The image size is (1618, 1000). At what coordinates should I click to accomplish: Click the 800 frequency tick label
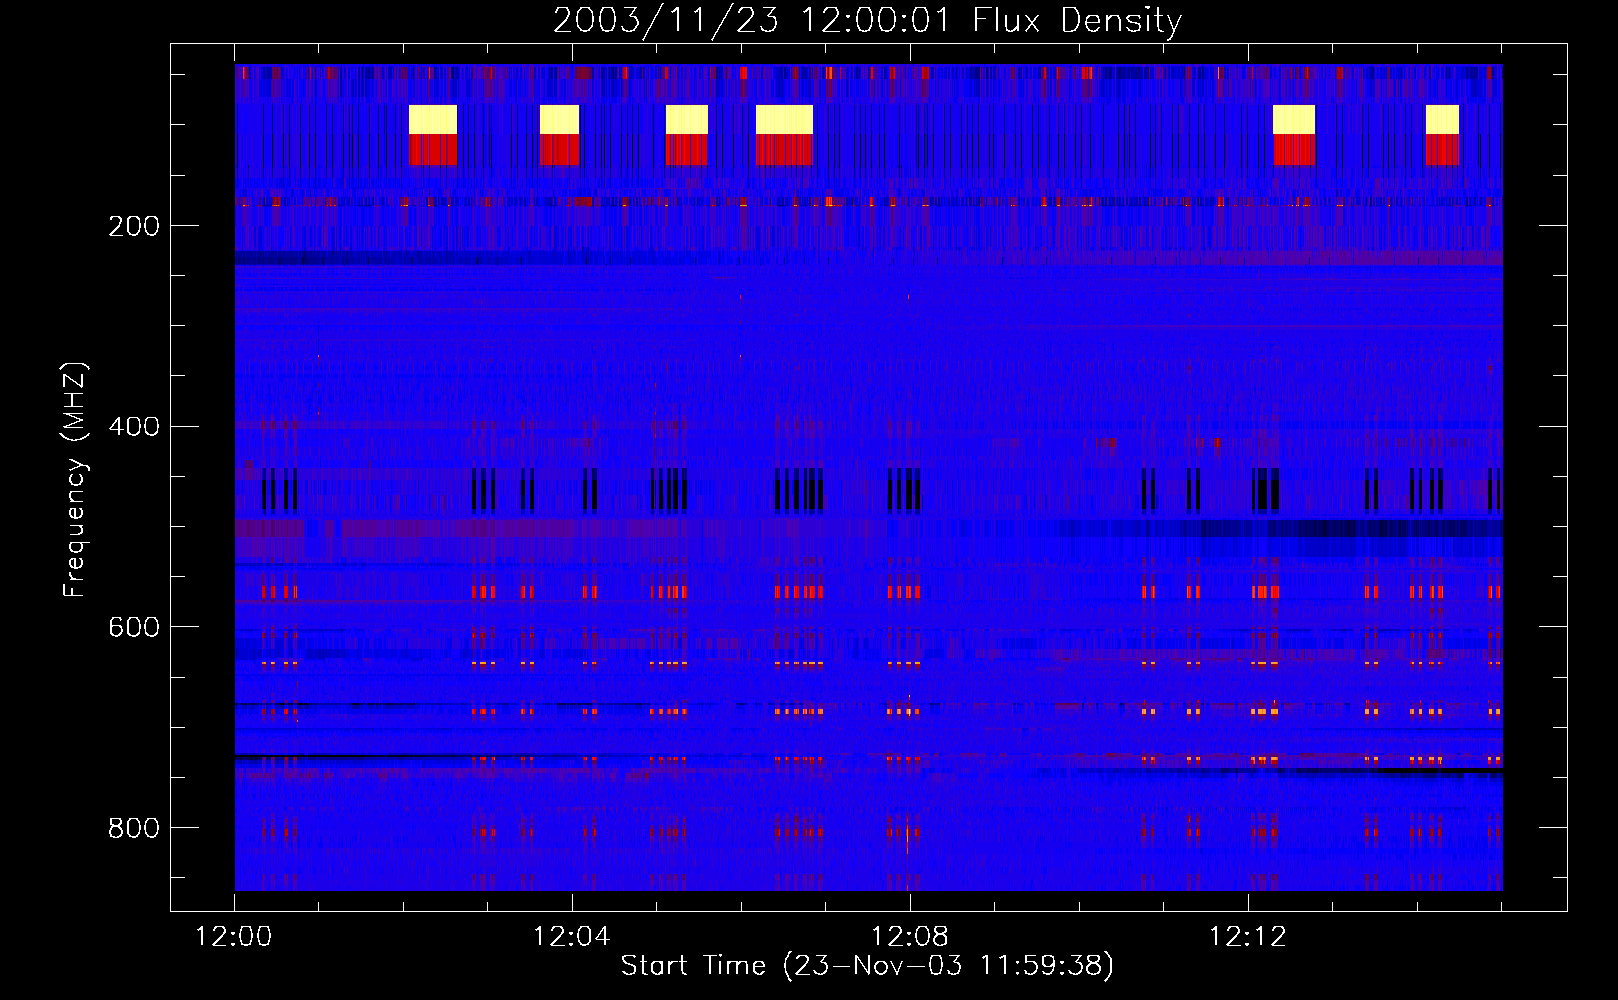coord(134,828)
